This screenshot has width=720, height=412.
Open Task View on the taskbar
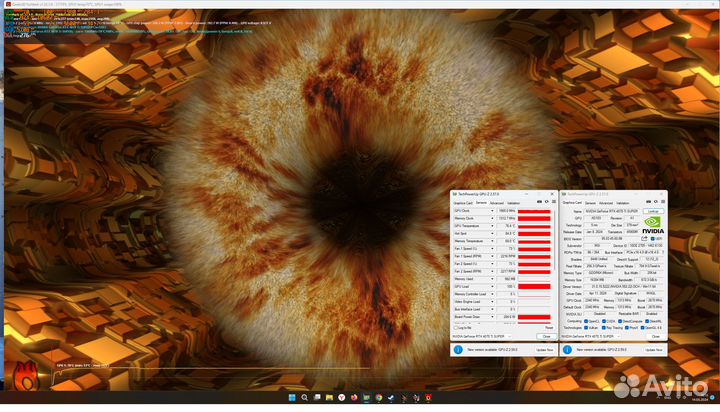tap(316, 397)
